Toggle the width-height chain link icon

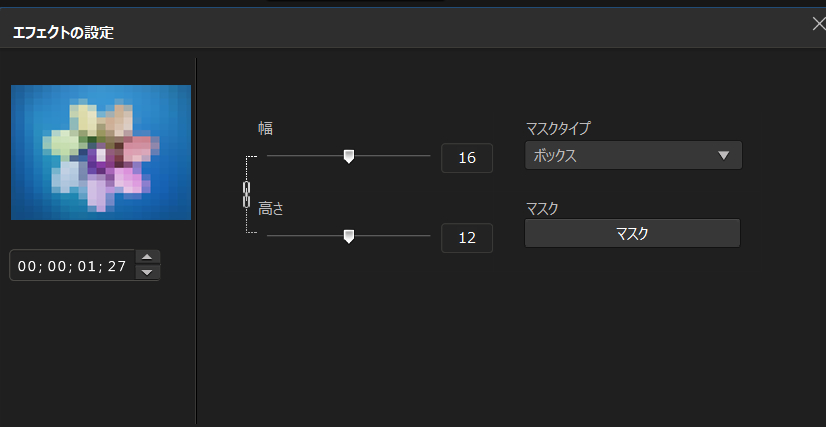[246, 194]
